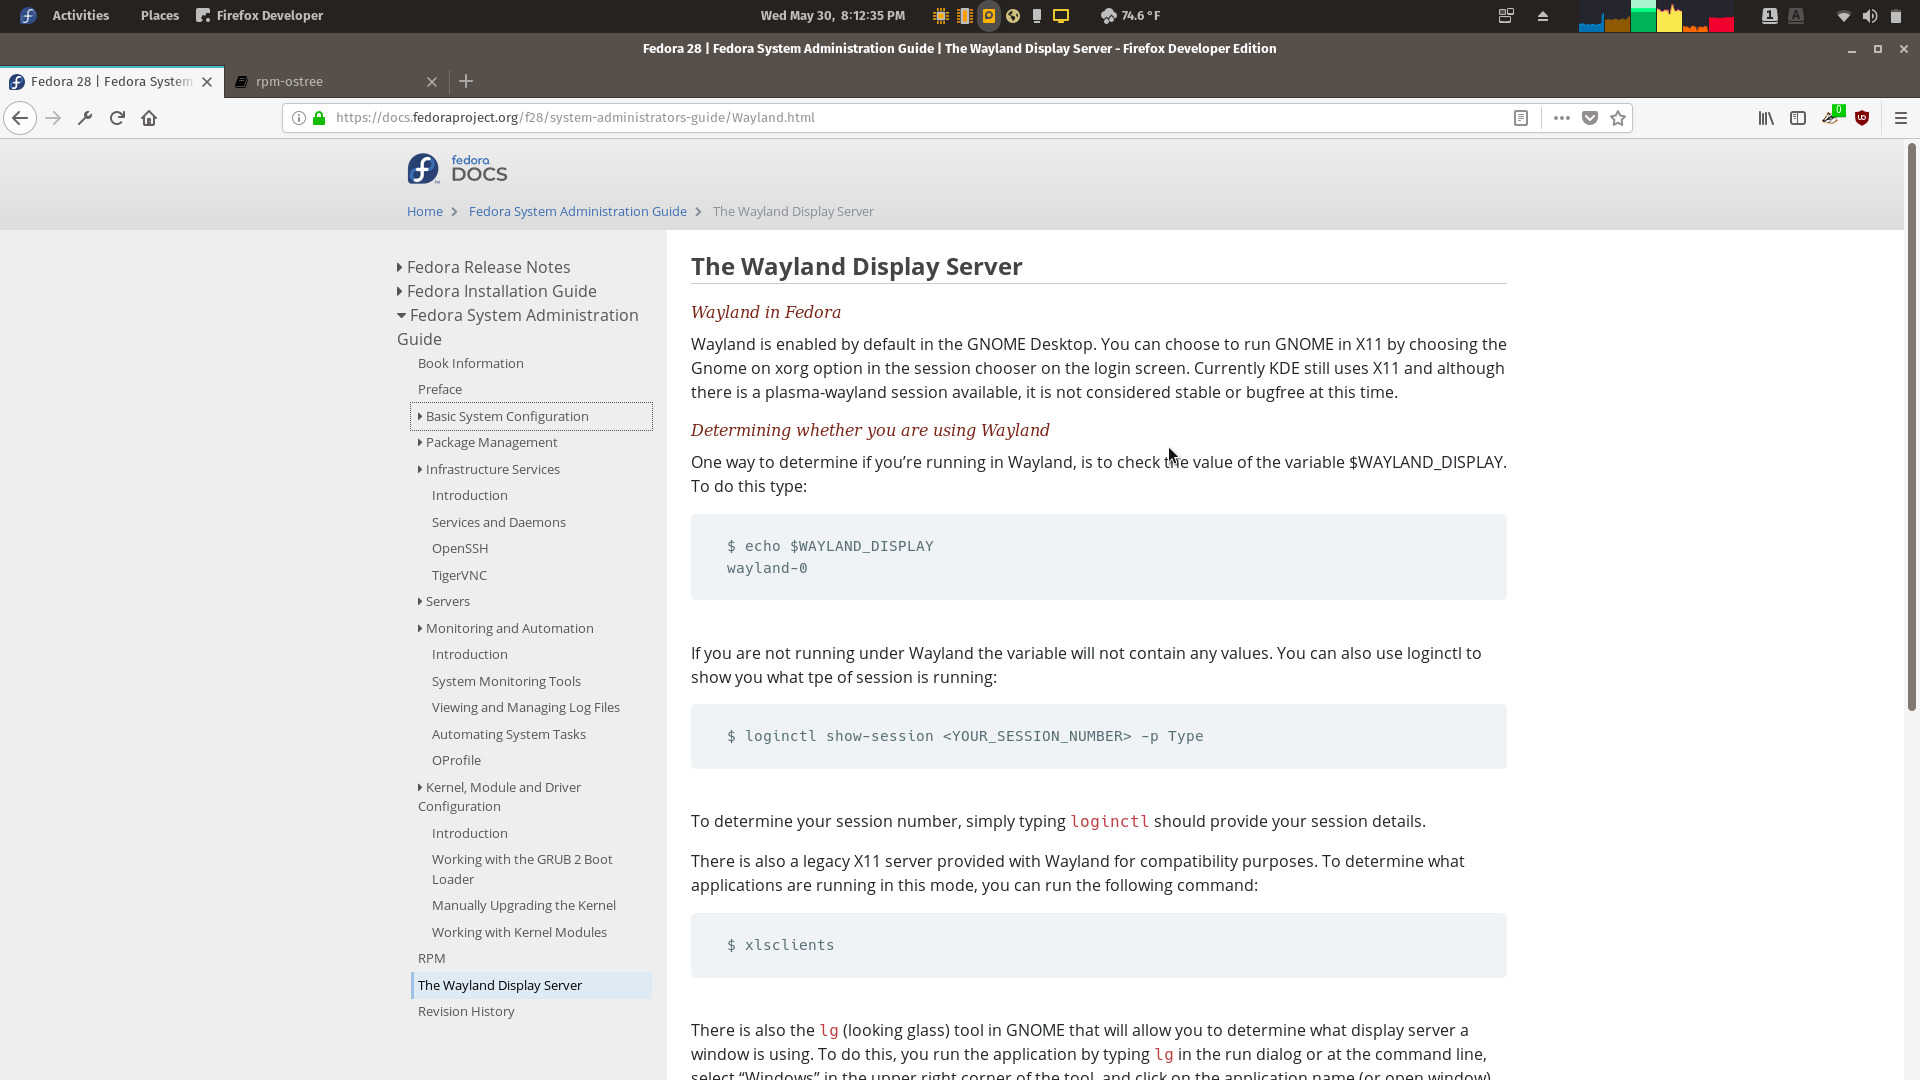This screenshot has height=1080, width=1920.
Task: Collapse Fedora System Administration Guide section
Action: coord(517,327)
